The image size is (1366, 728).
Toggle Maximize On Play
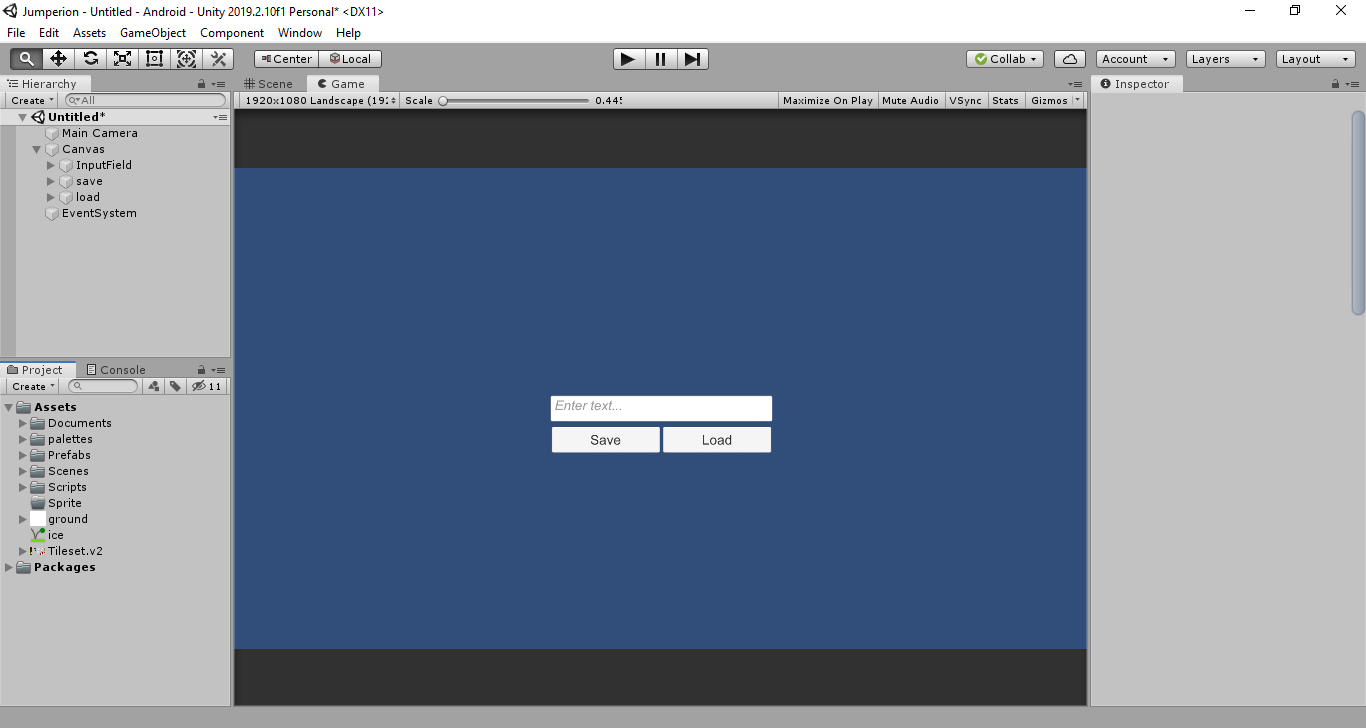pos(827,100)
